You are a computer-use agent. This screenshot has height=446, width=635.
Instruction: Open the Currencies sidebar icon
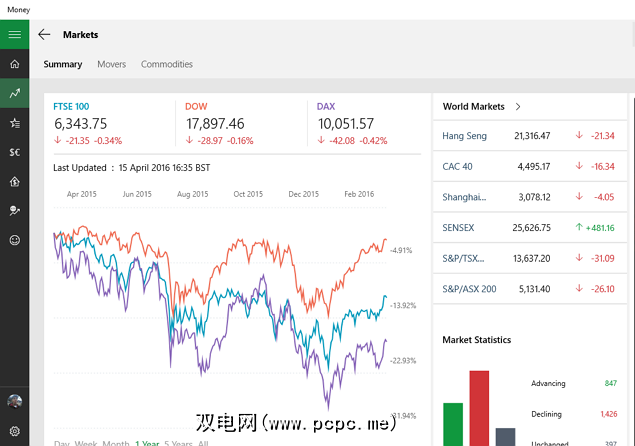coord(14,152)
